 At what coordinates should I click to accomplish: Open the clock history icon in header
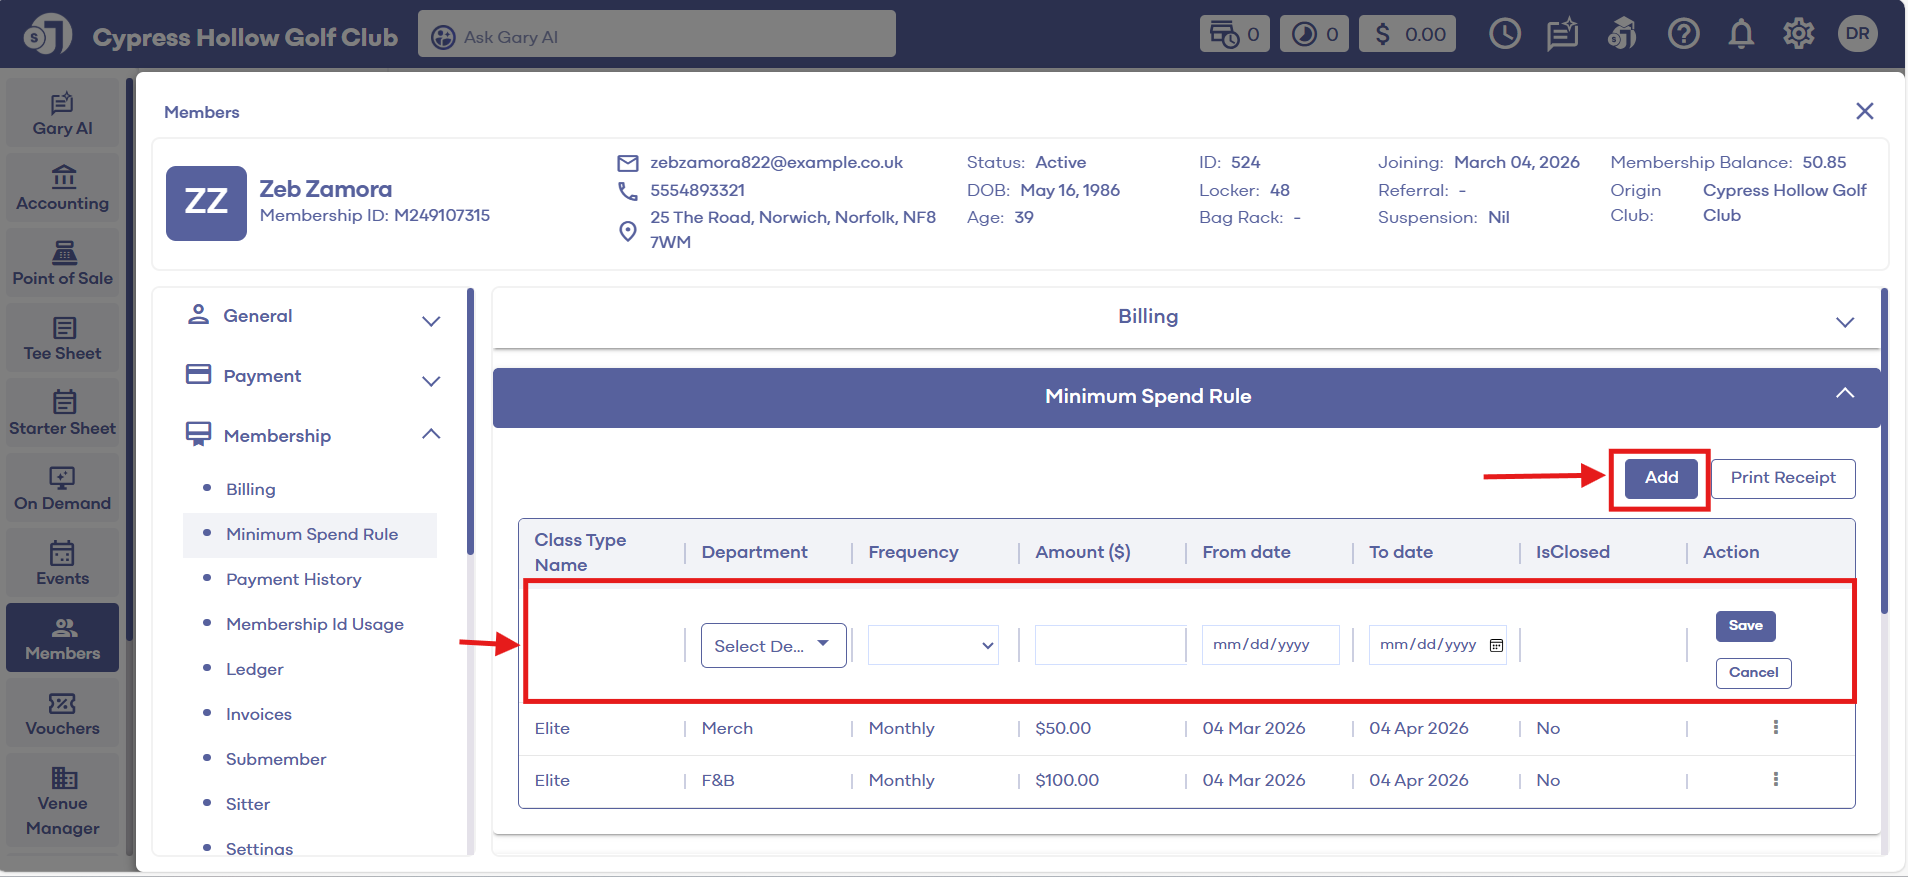pyautogui.click(x=1504, y=35)
